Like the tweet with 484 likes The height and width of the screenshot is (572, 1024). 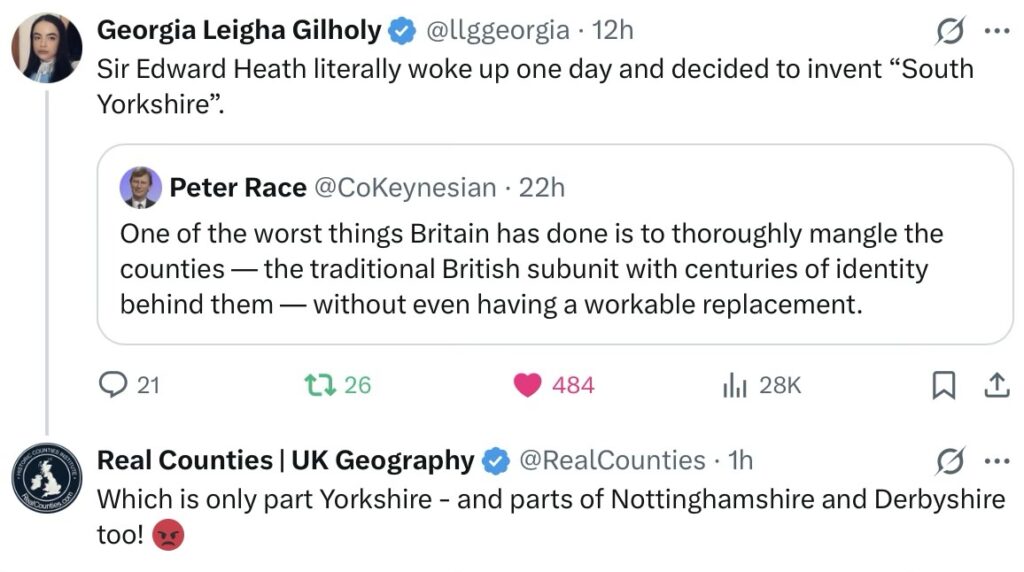tap(529, 385)
